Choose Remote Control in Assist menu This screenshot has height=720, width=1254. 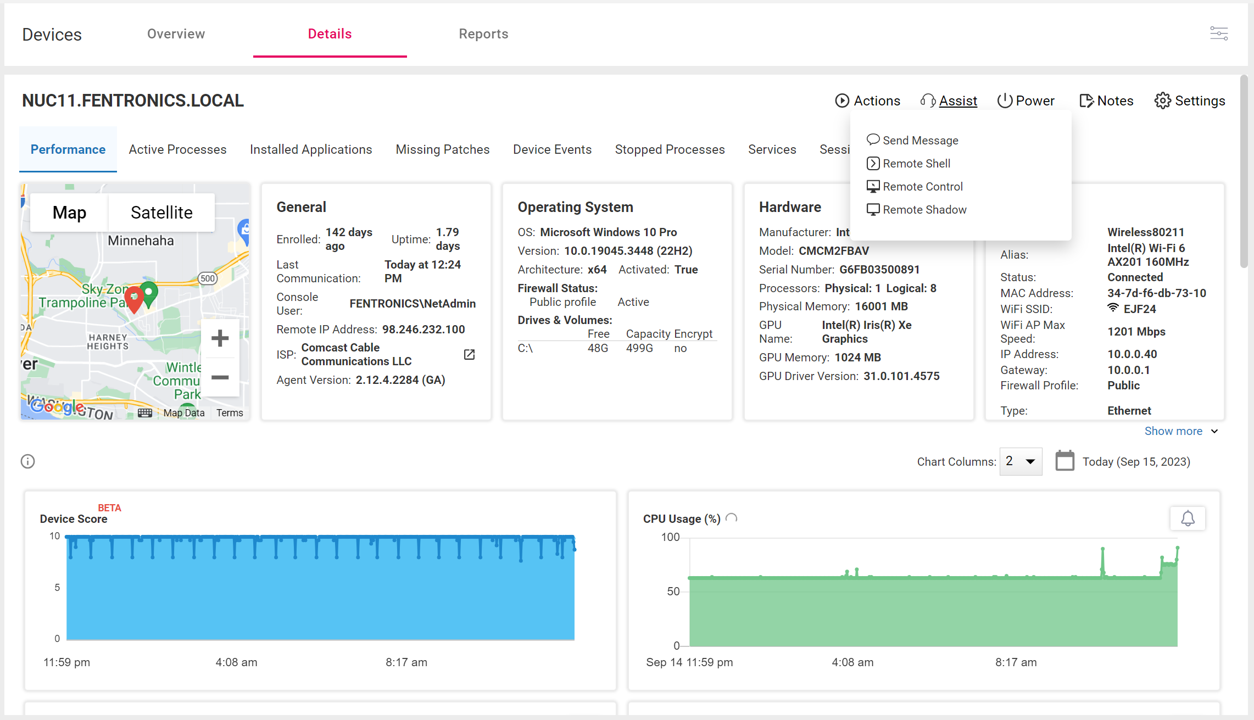point(921,187)
